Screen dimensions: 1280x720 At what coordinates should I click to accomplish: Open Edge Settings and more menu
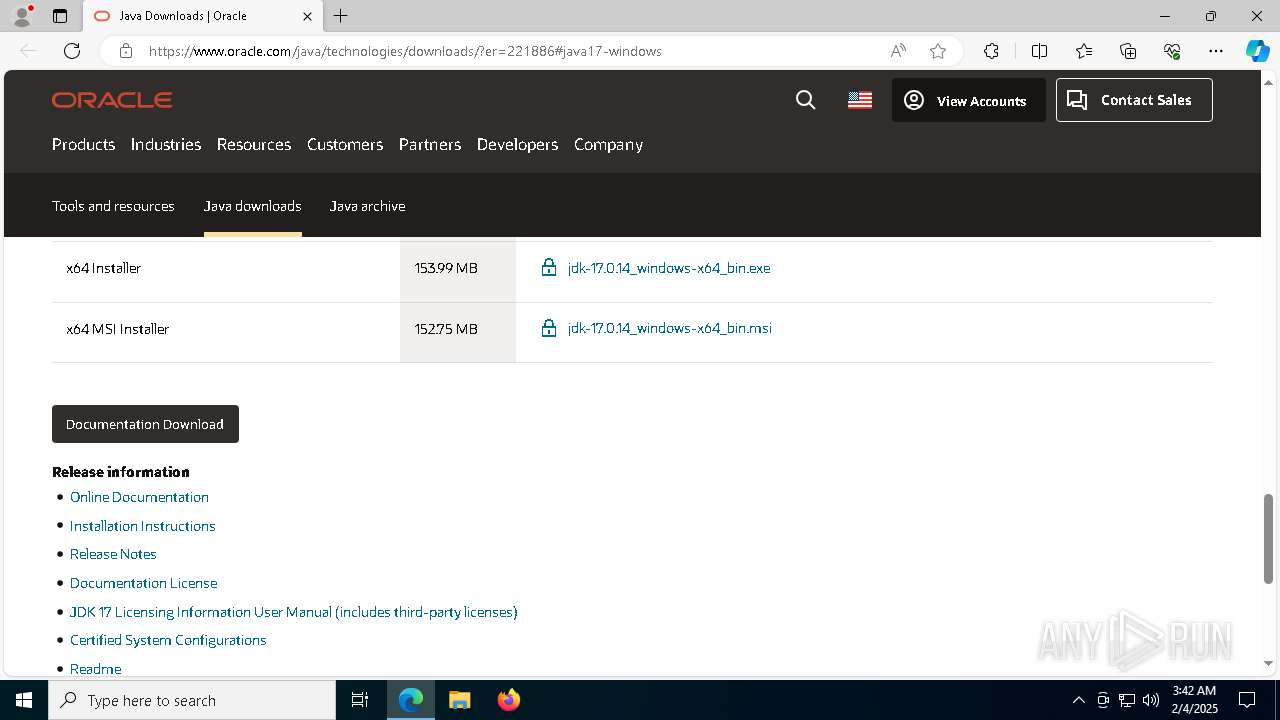point(1216,51)
